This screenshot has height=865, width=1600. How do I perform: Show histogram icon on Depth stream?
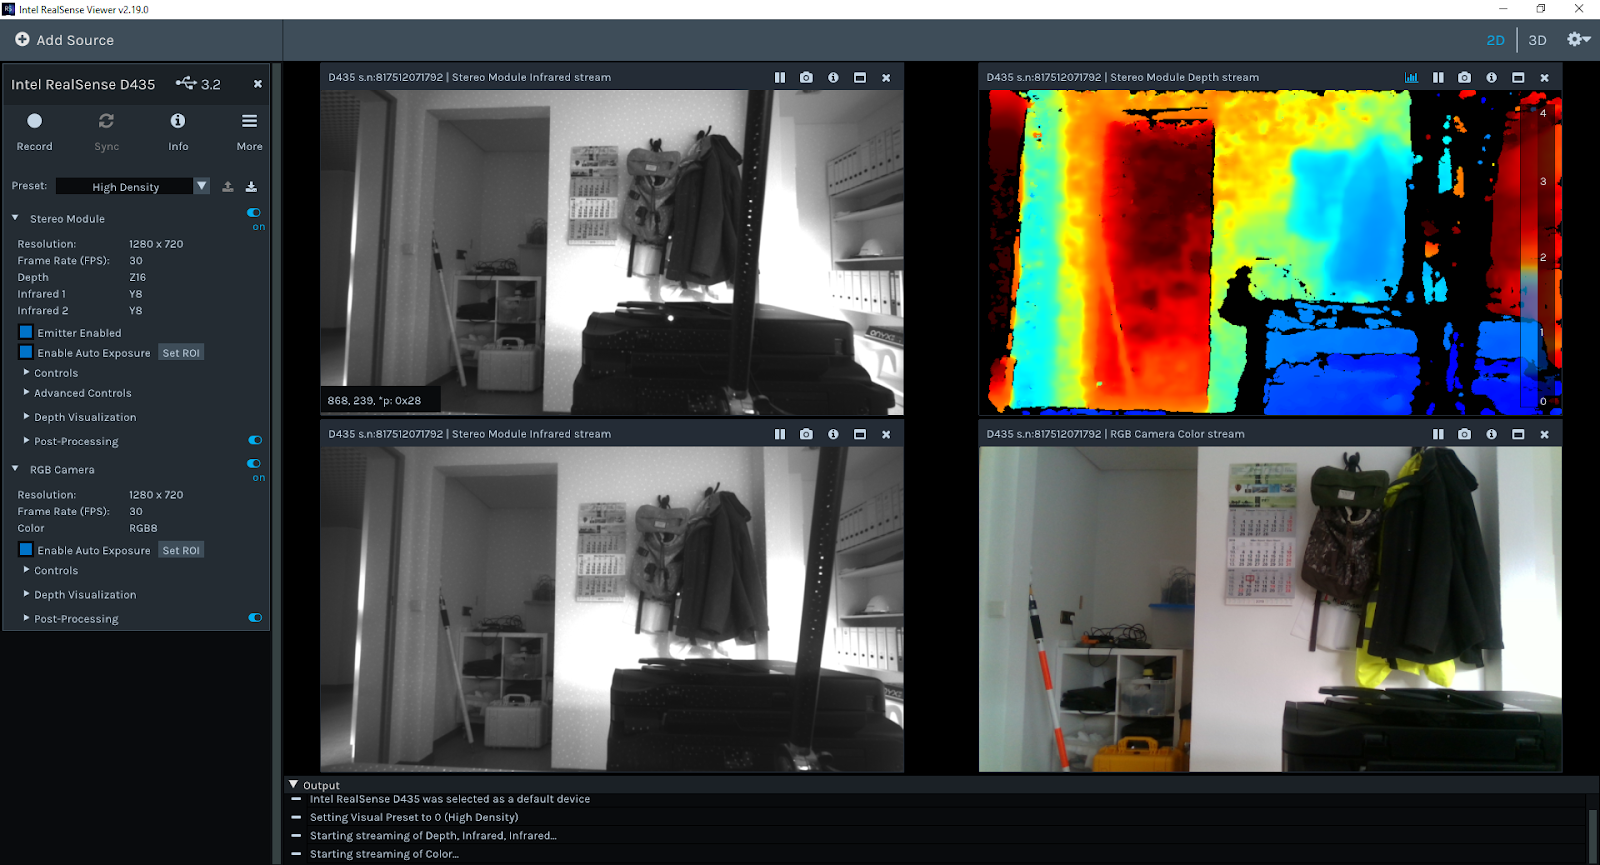coord(1411,78)
